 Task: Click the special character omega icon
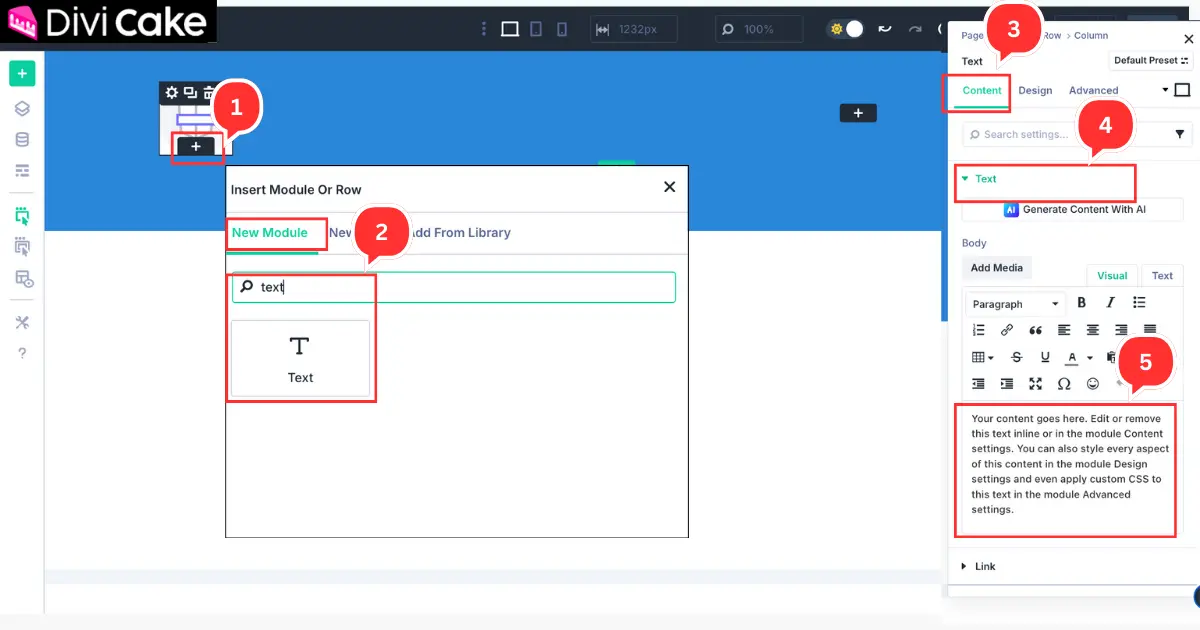click(1064, 384)
